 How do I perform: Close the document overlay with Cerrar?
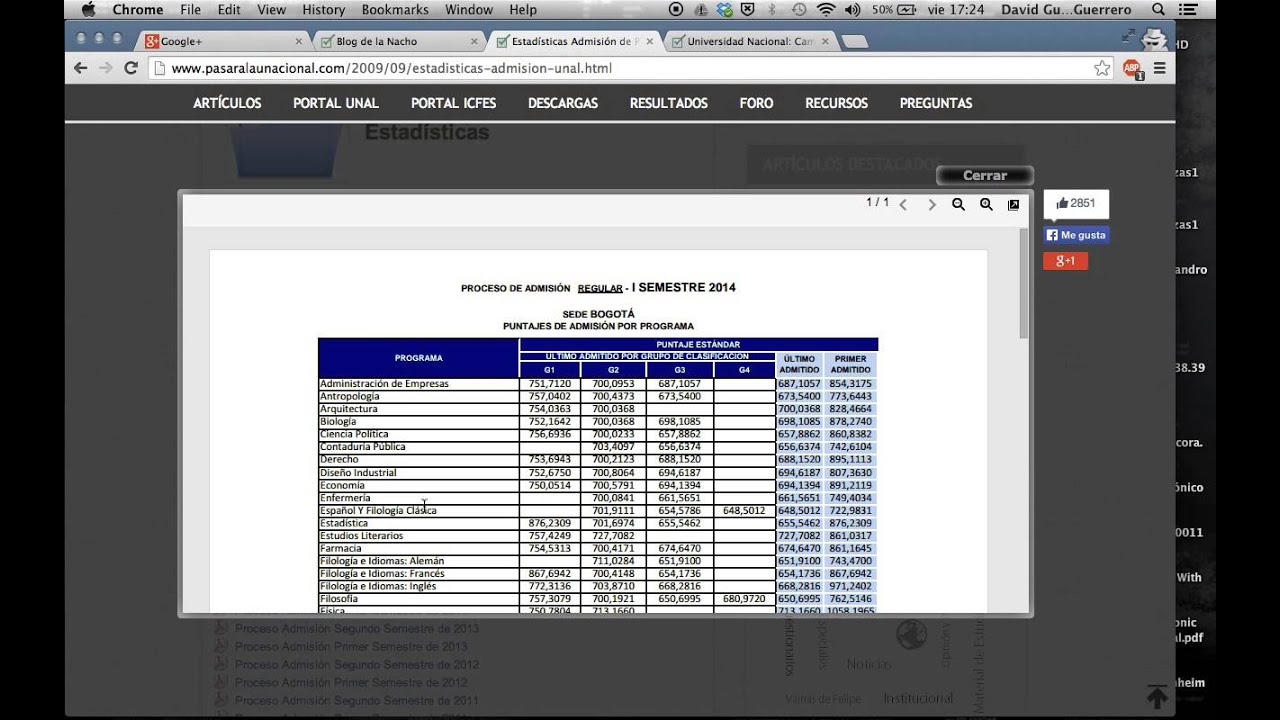(985, 175)
